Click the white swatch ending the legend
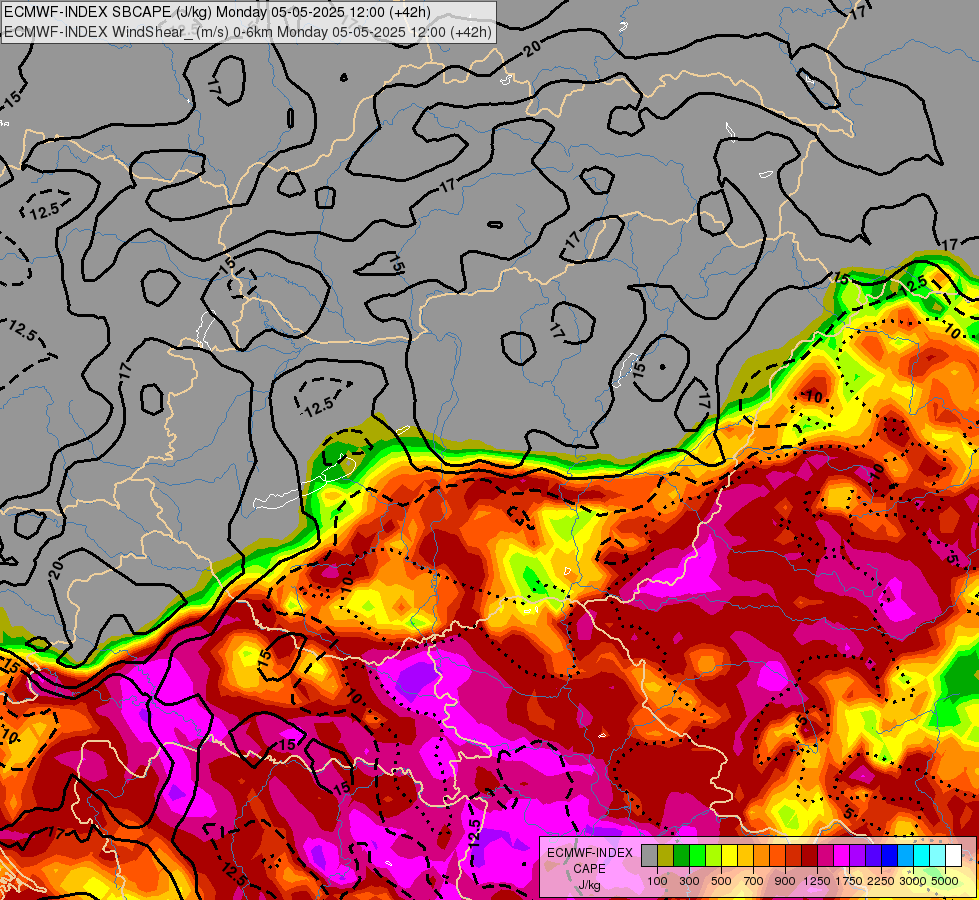The image size is (979, 900). 953,855
